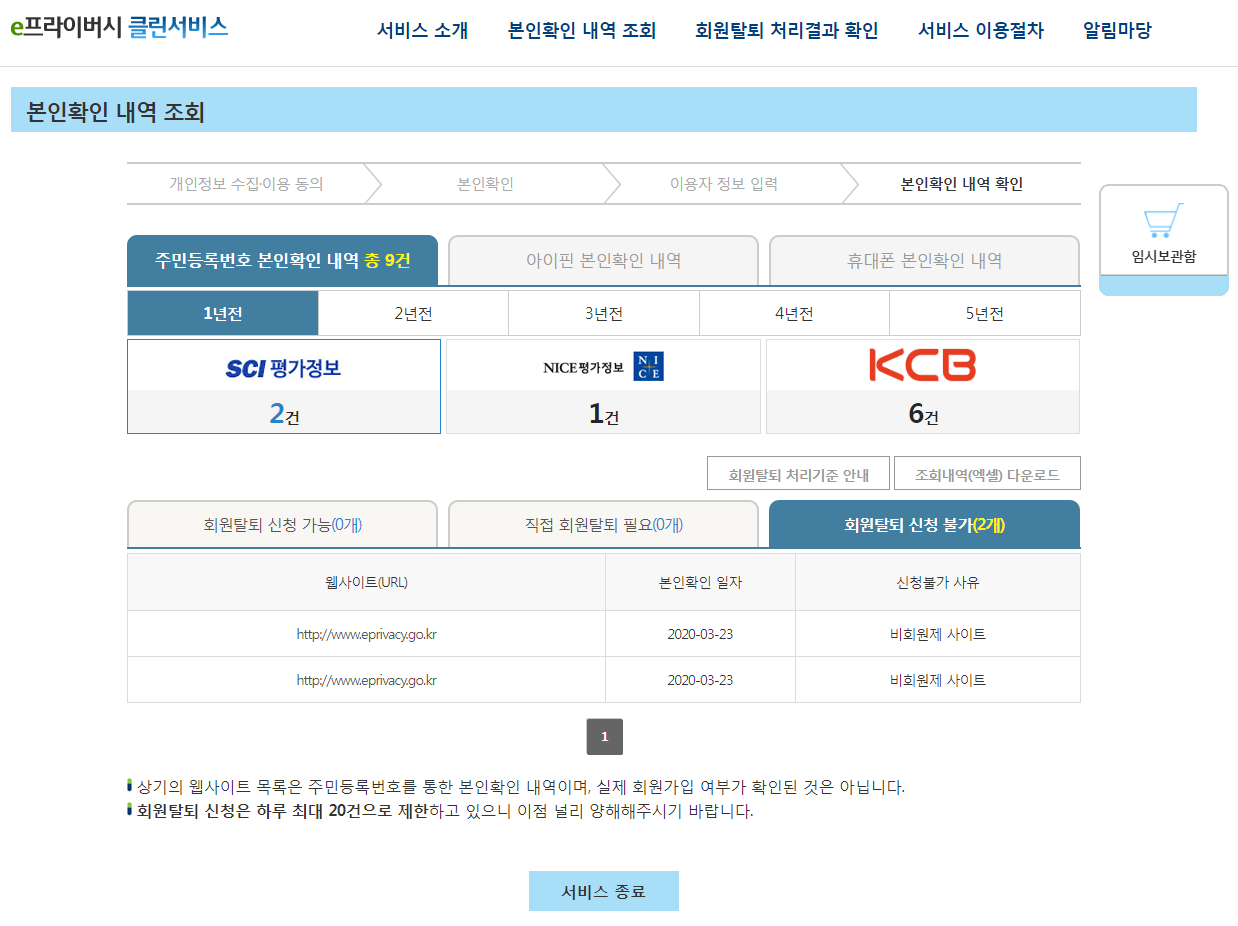
Task: Click the NICE 1건 count
Action: pyautogui.click(x=603, y=413)
